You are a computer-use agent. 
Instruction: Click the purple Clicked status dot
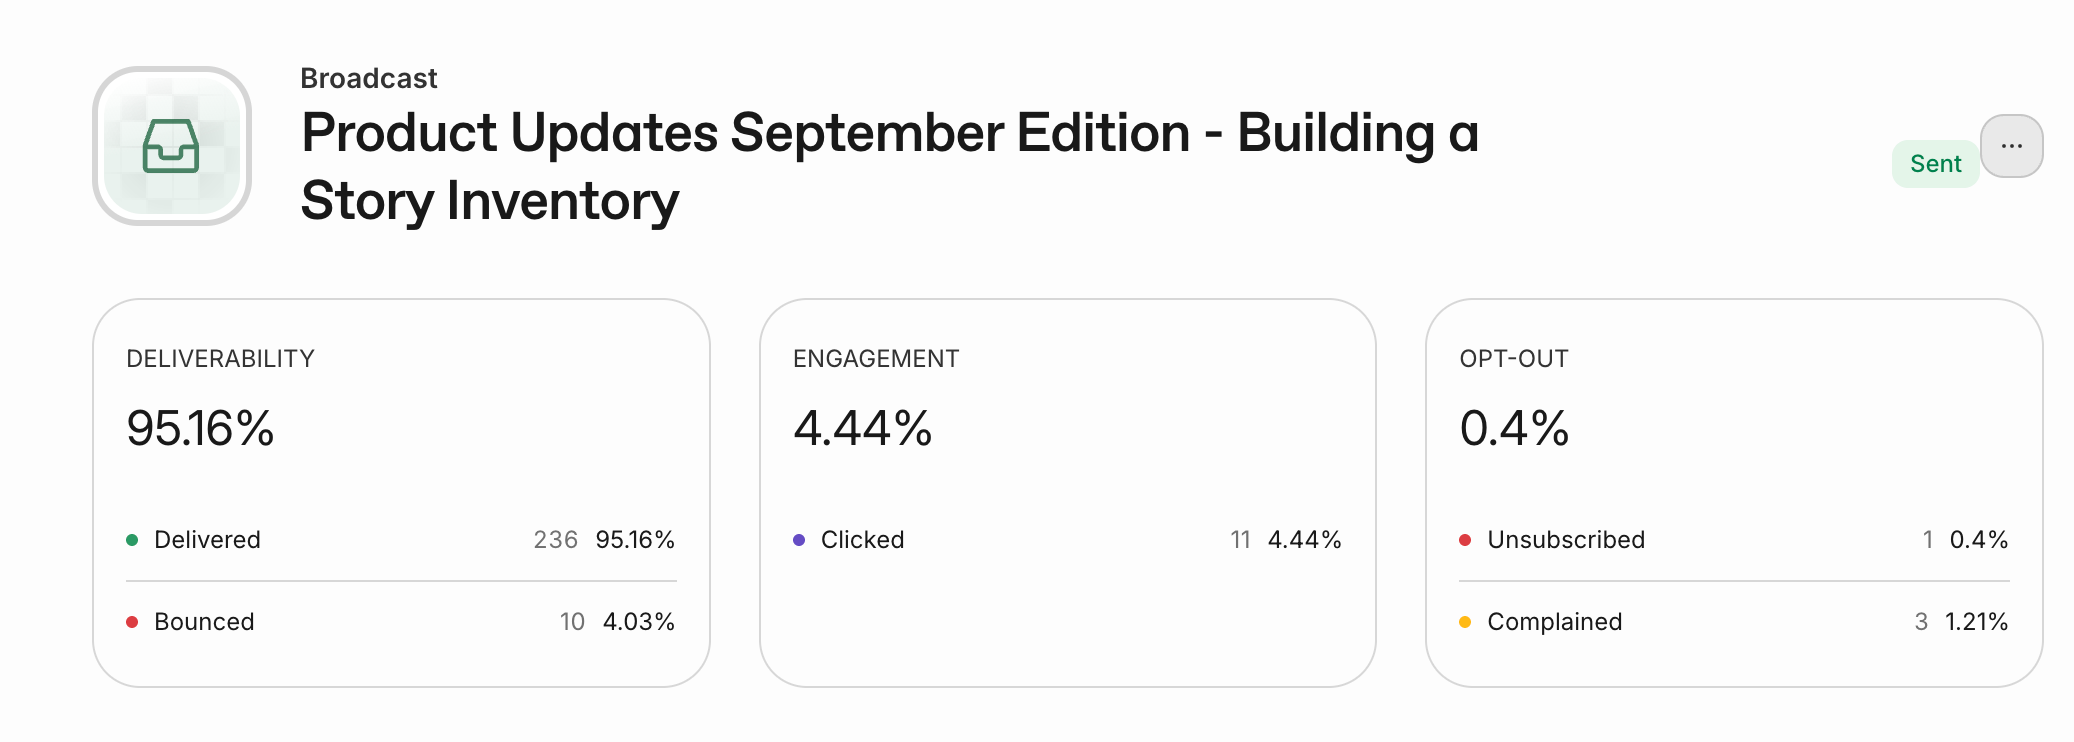[x=799, y=540]
